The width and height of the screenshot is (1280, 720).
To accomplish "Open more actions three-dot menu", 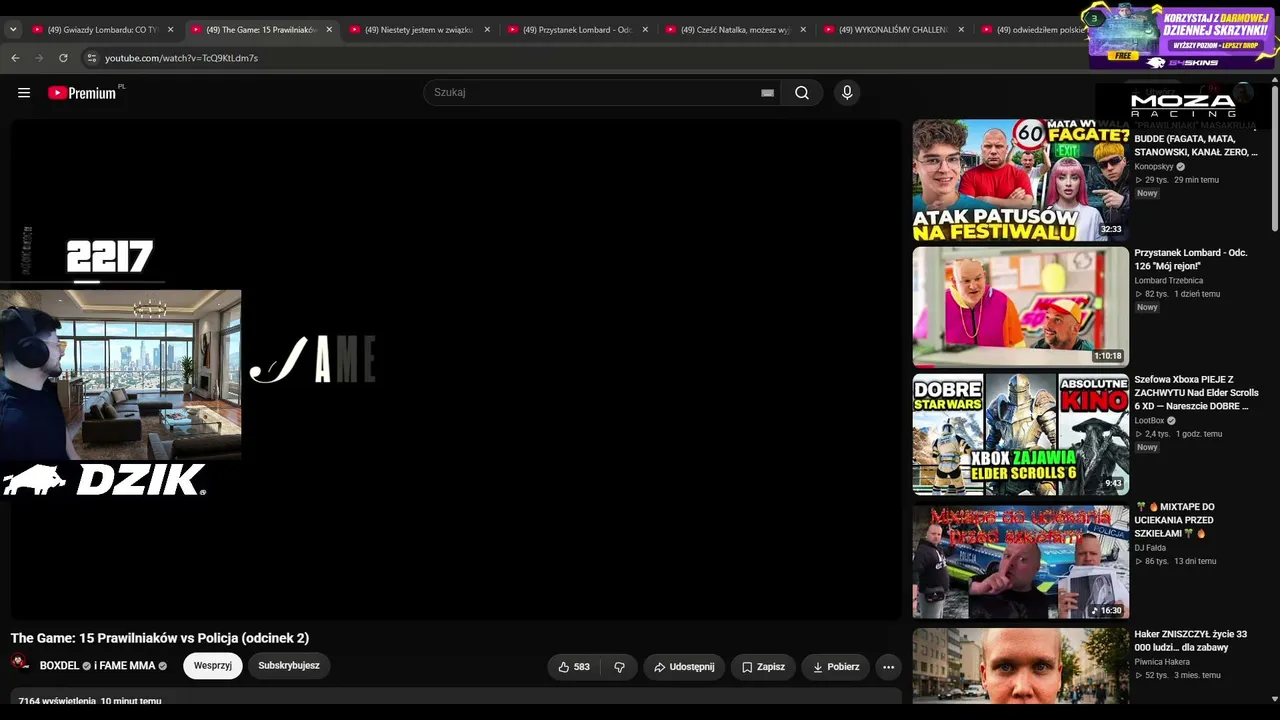I will pyautogui.click(x=888, y=667).
